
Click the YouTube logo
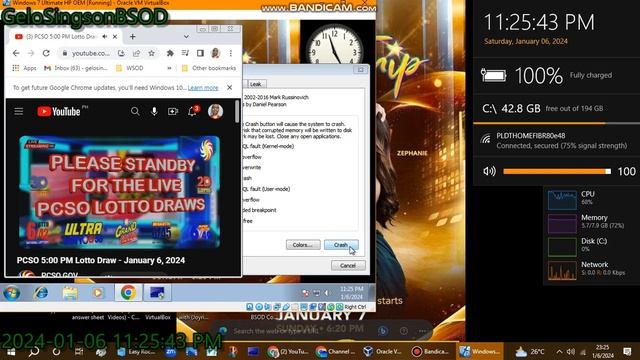pyautogui.click(x=59, y=111)
